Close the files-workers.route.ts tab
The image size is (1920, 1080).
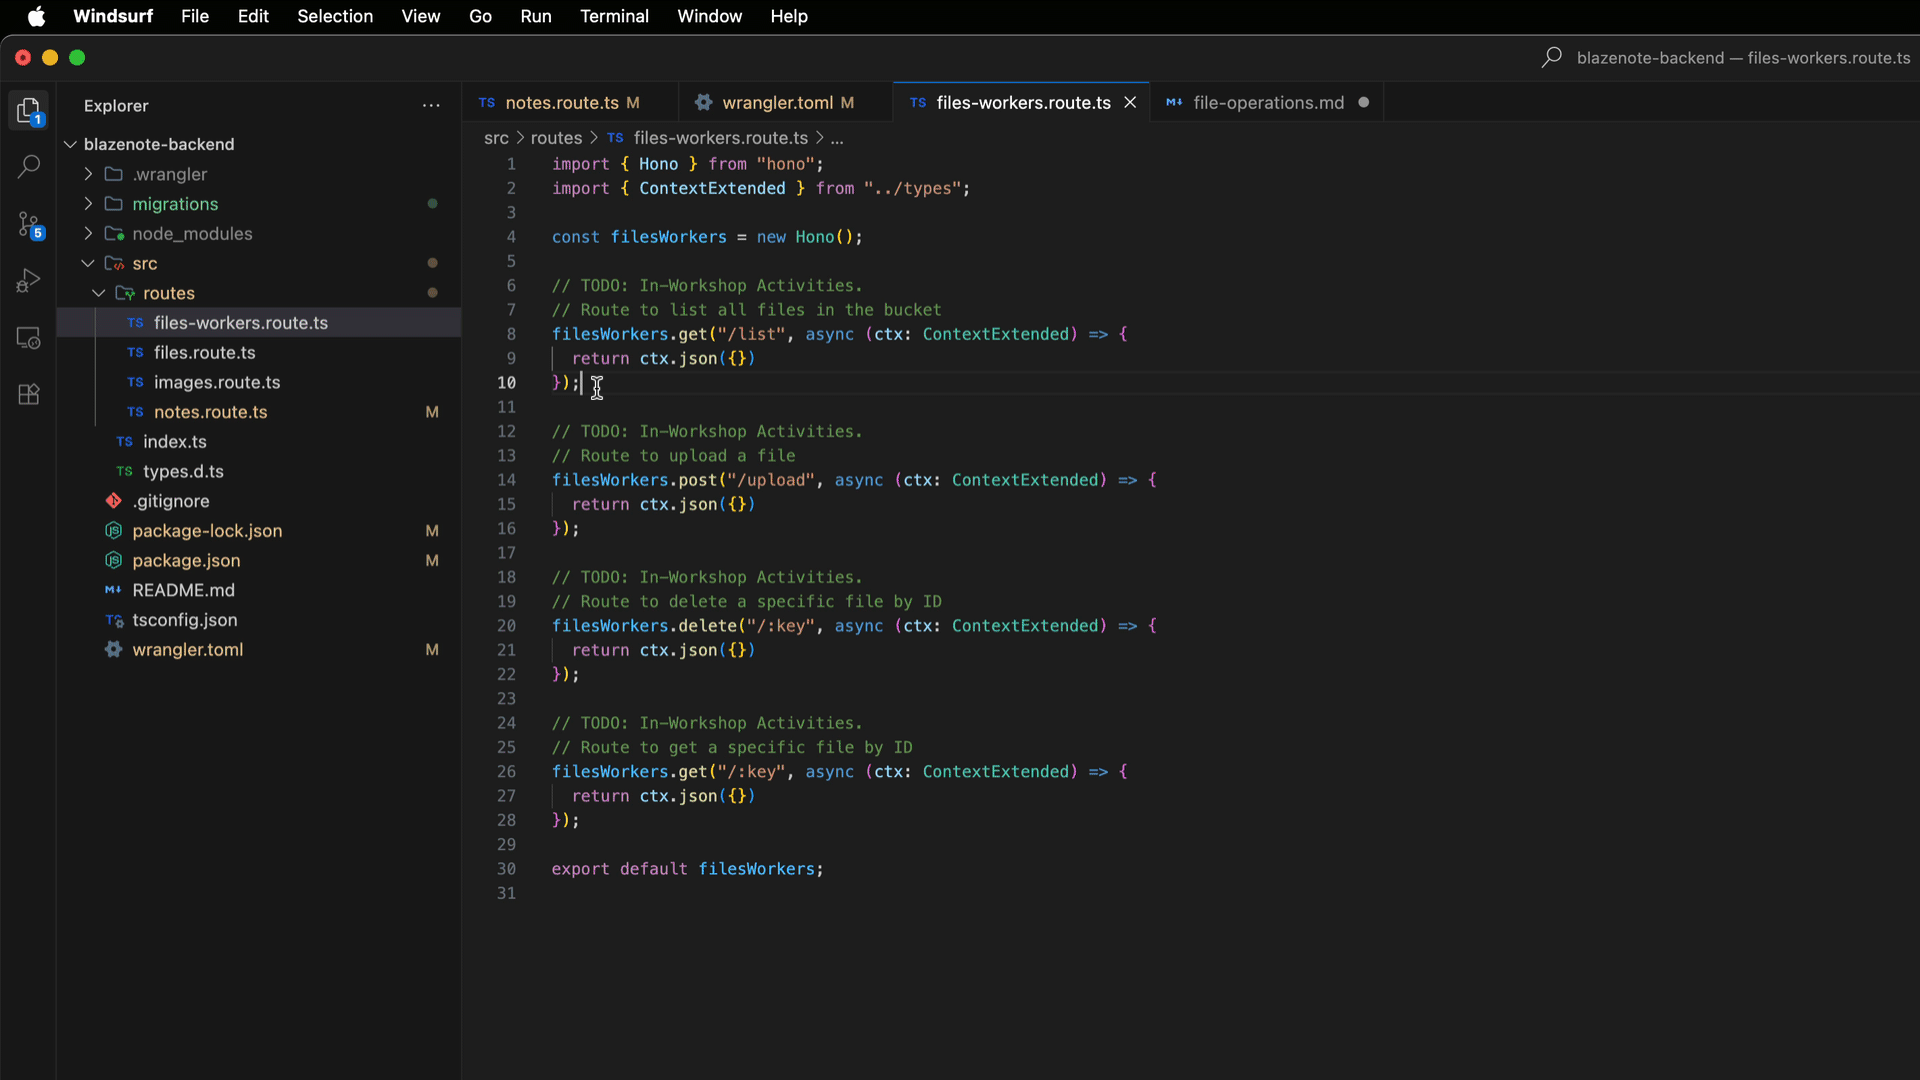pos(1130,103)
